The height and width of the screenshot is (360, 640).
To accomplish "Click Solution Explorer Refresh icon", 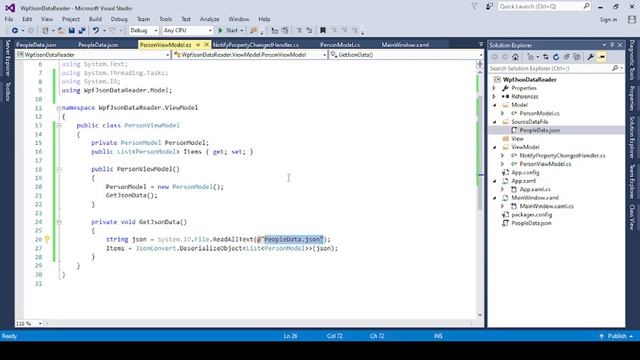I will click(556, 57).
